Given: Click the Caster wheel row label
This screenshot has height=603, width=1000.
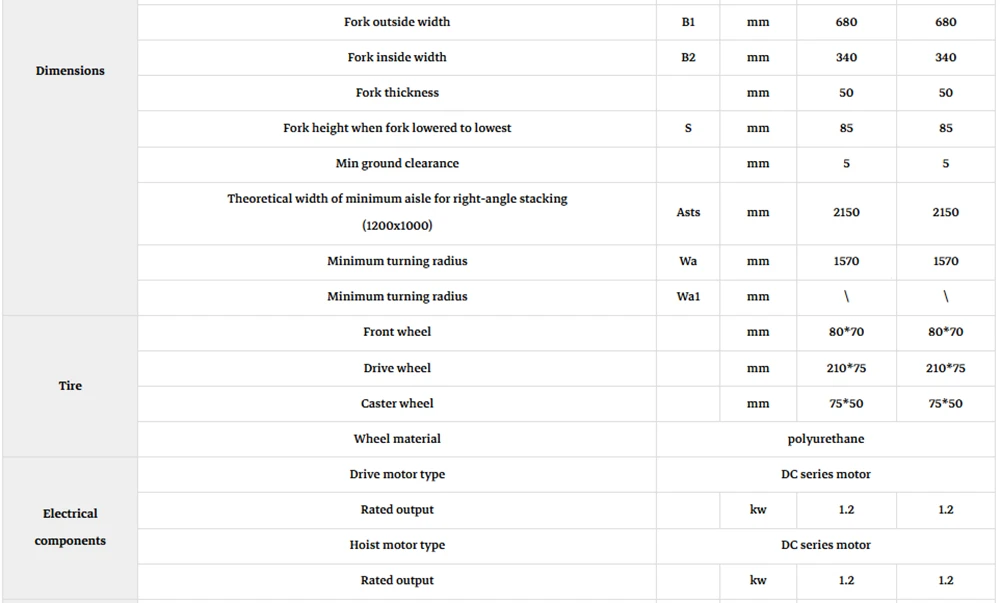Looking at the screenshot, I should [x=397, y=403].
